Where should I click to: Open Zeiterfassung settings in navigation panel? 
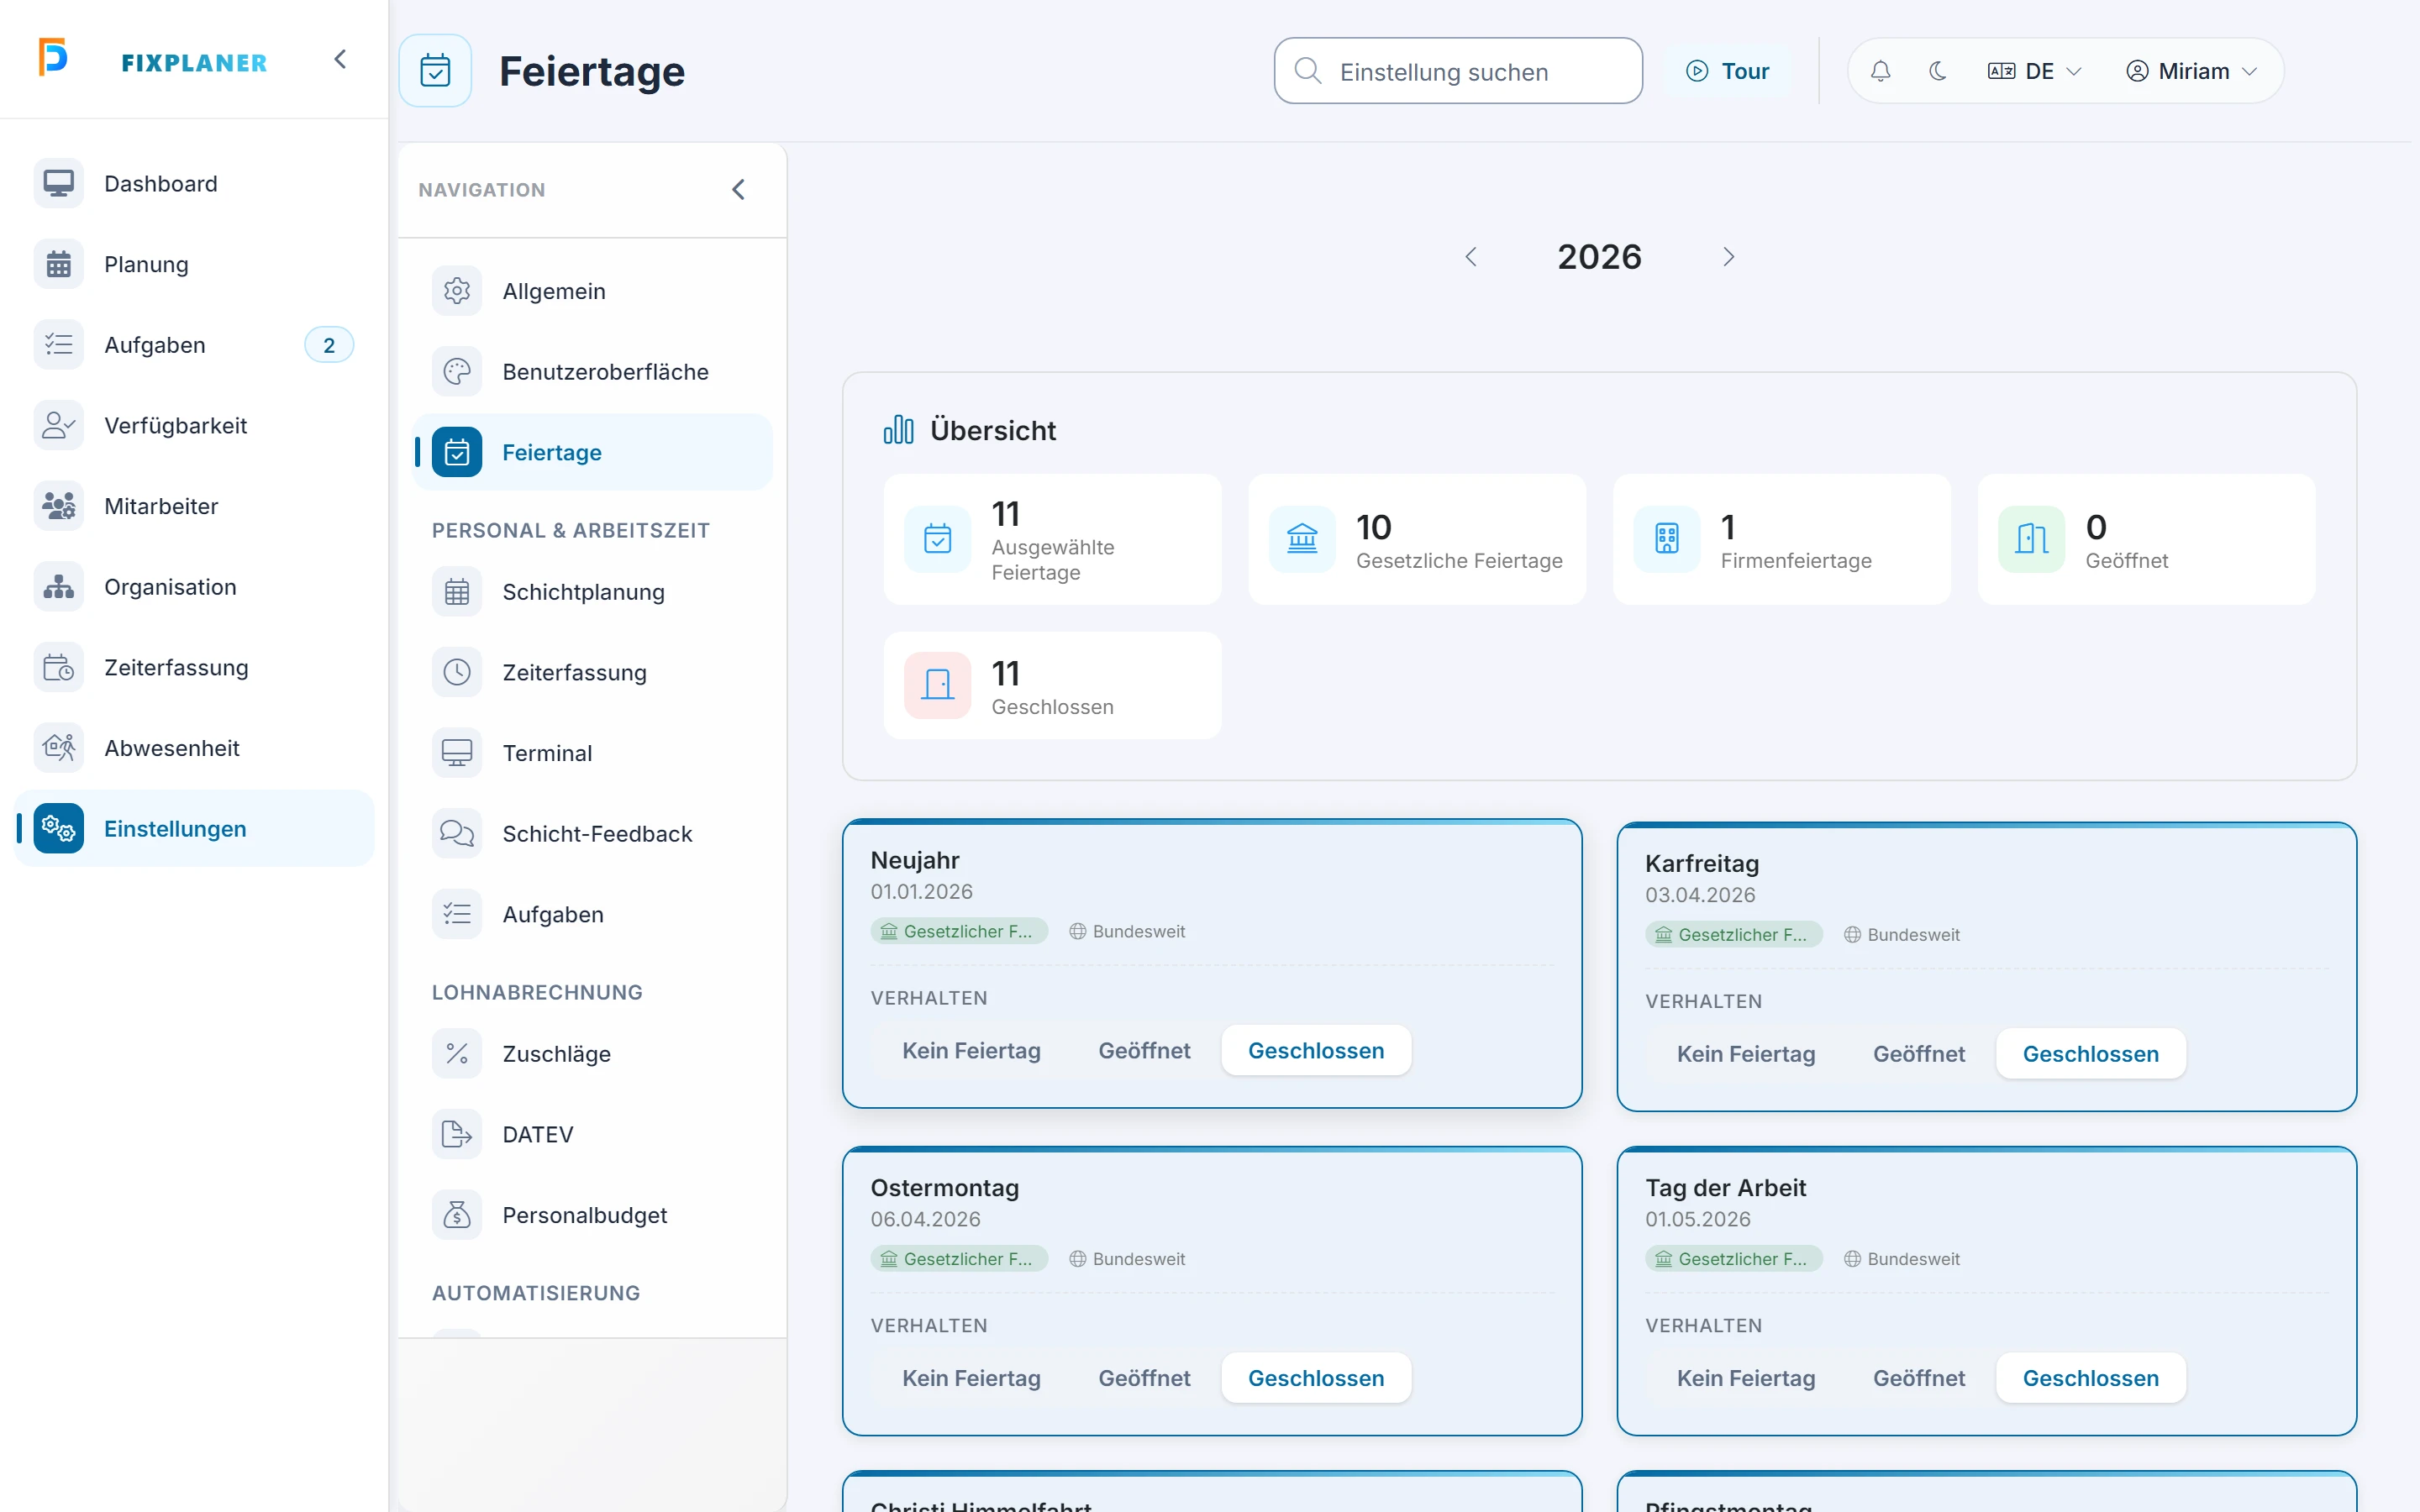pos(592,672)
